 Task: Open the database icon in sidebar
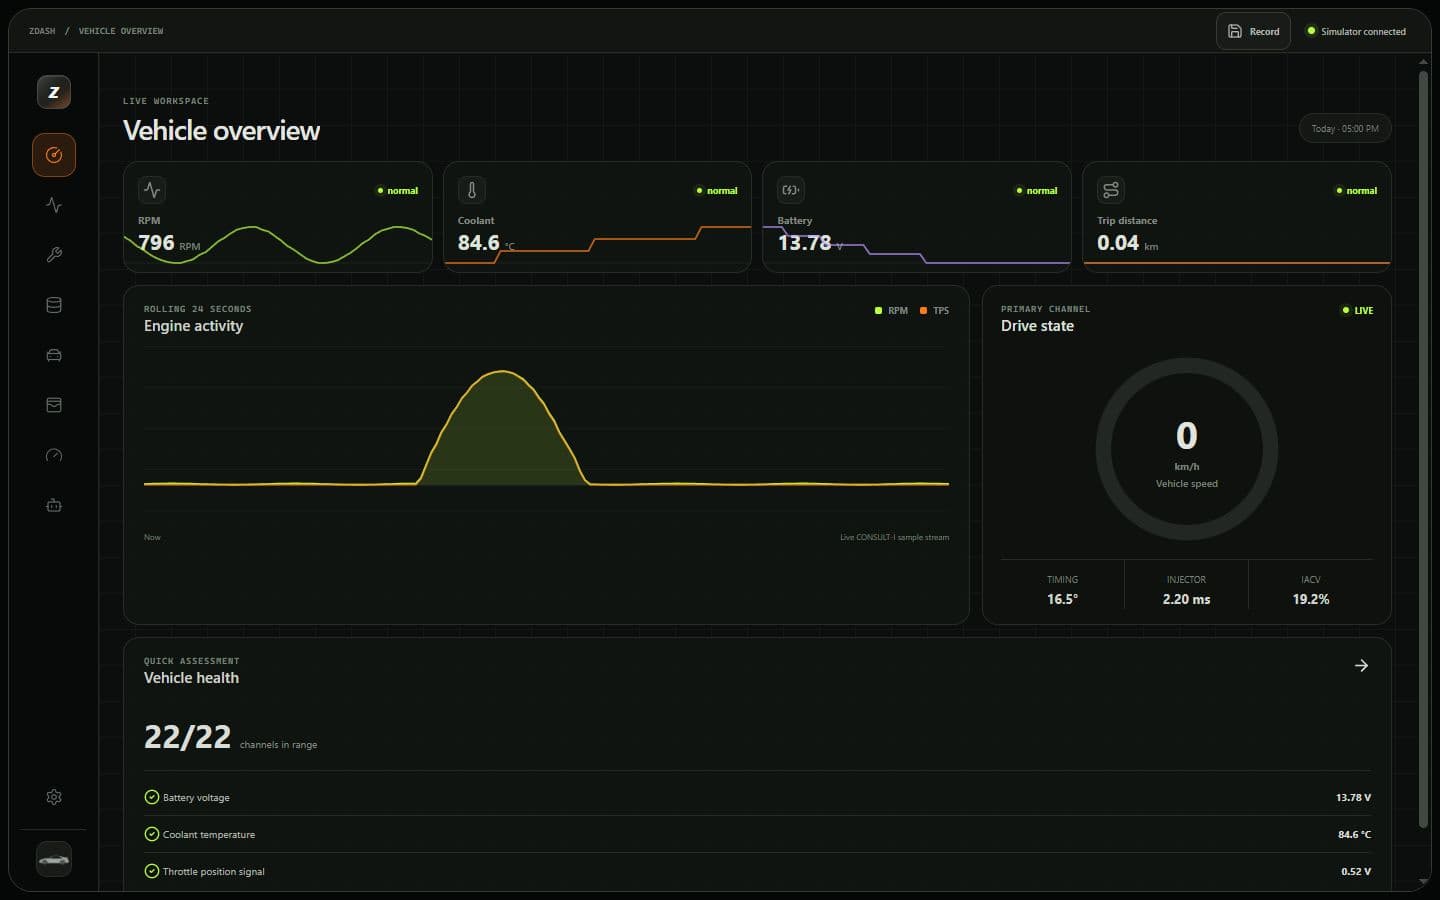(x=54, y=305)
